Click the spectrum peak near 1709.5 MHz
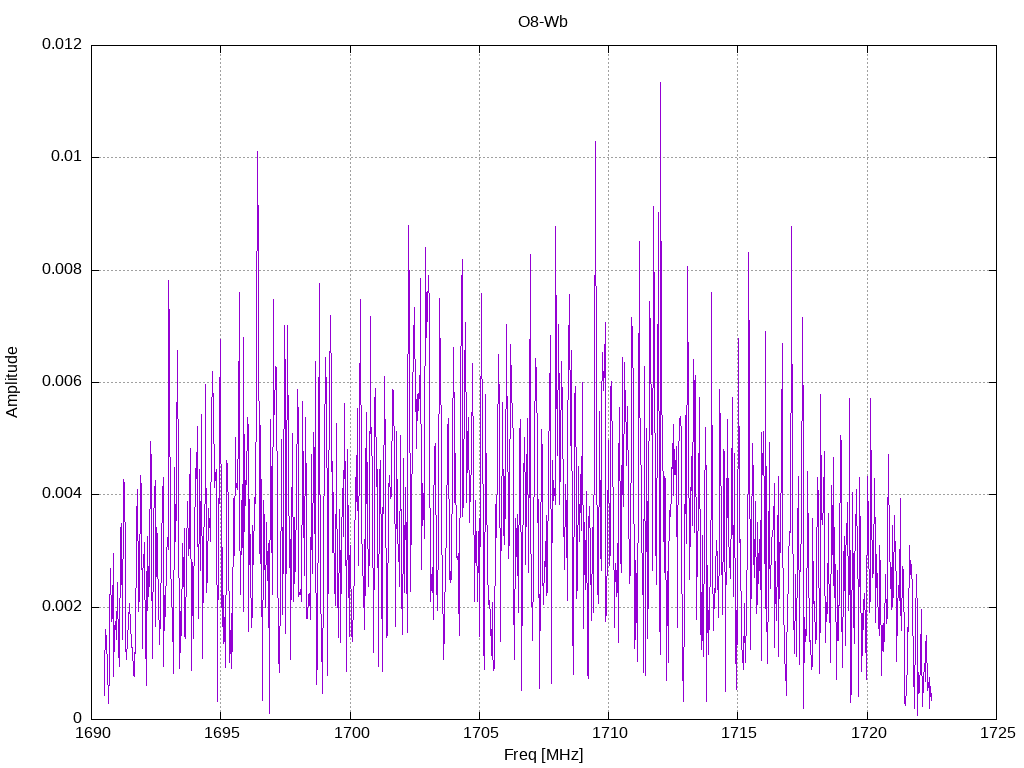This screenshot has height=768, width=1024. pyautogui.click(x=595, y=142)
